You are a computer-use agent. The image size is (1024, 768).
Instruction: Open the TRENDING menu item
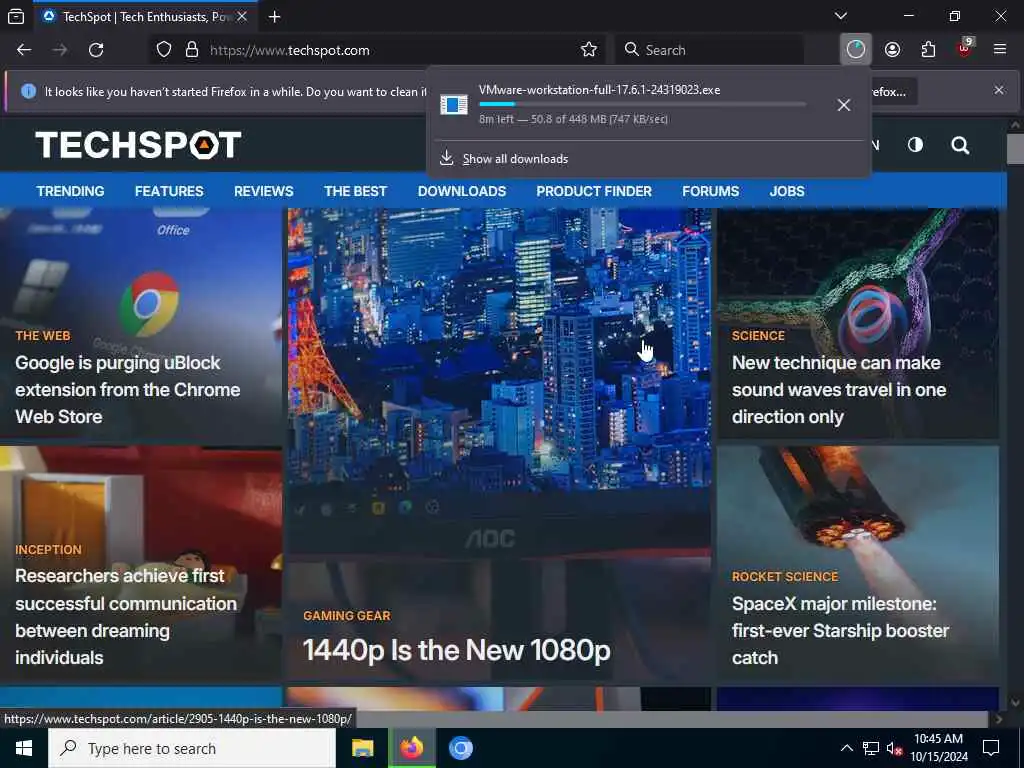(71, 191)
